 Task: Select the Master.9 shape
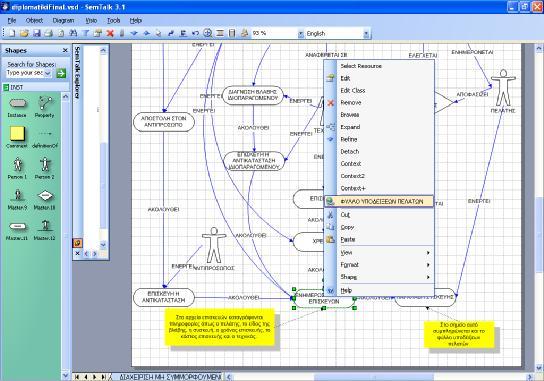(17, 199)
